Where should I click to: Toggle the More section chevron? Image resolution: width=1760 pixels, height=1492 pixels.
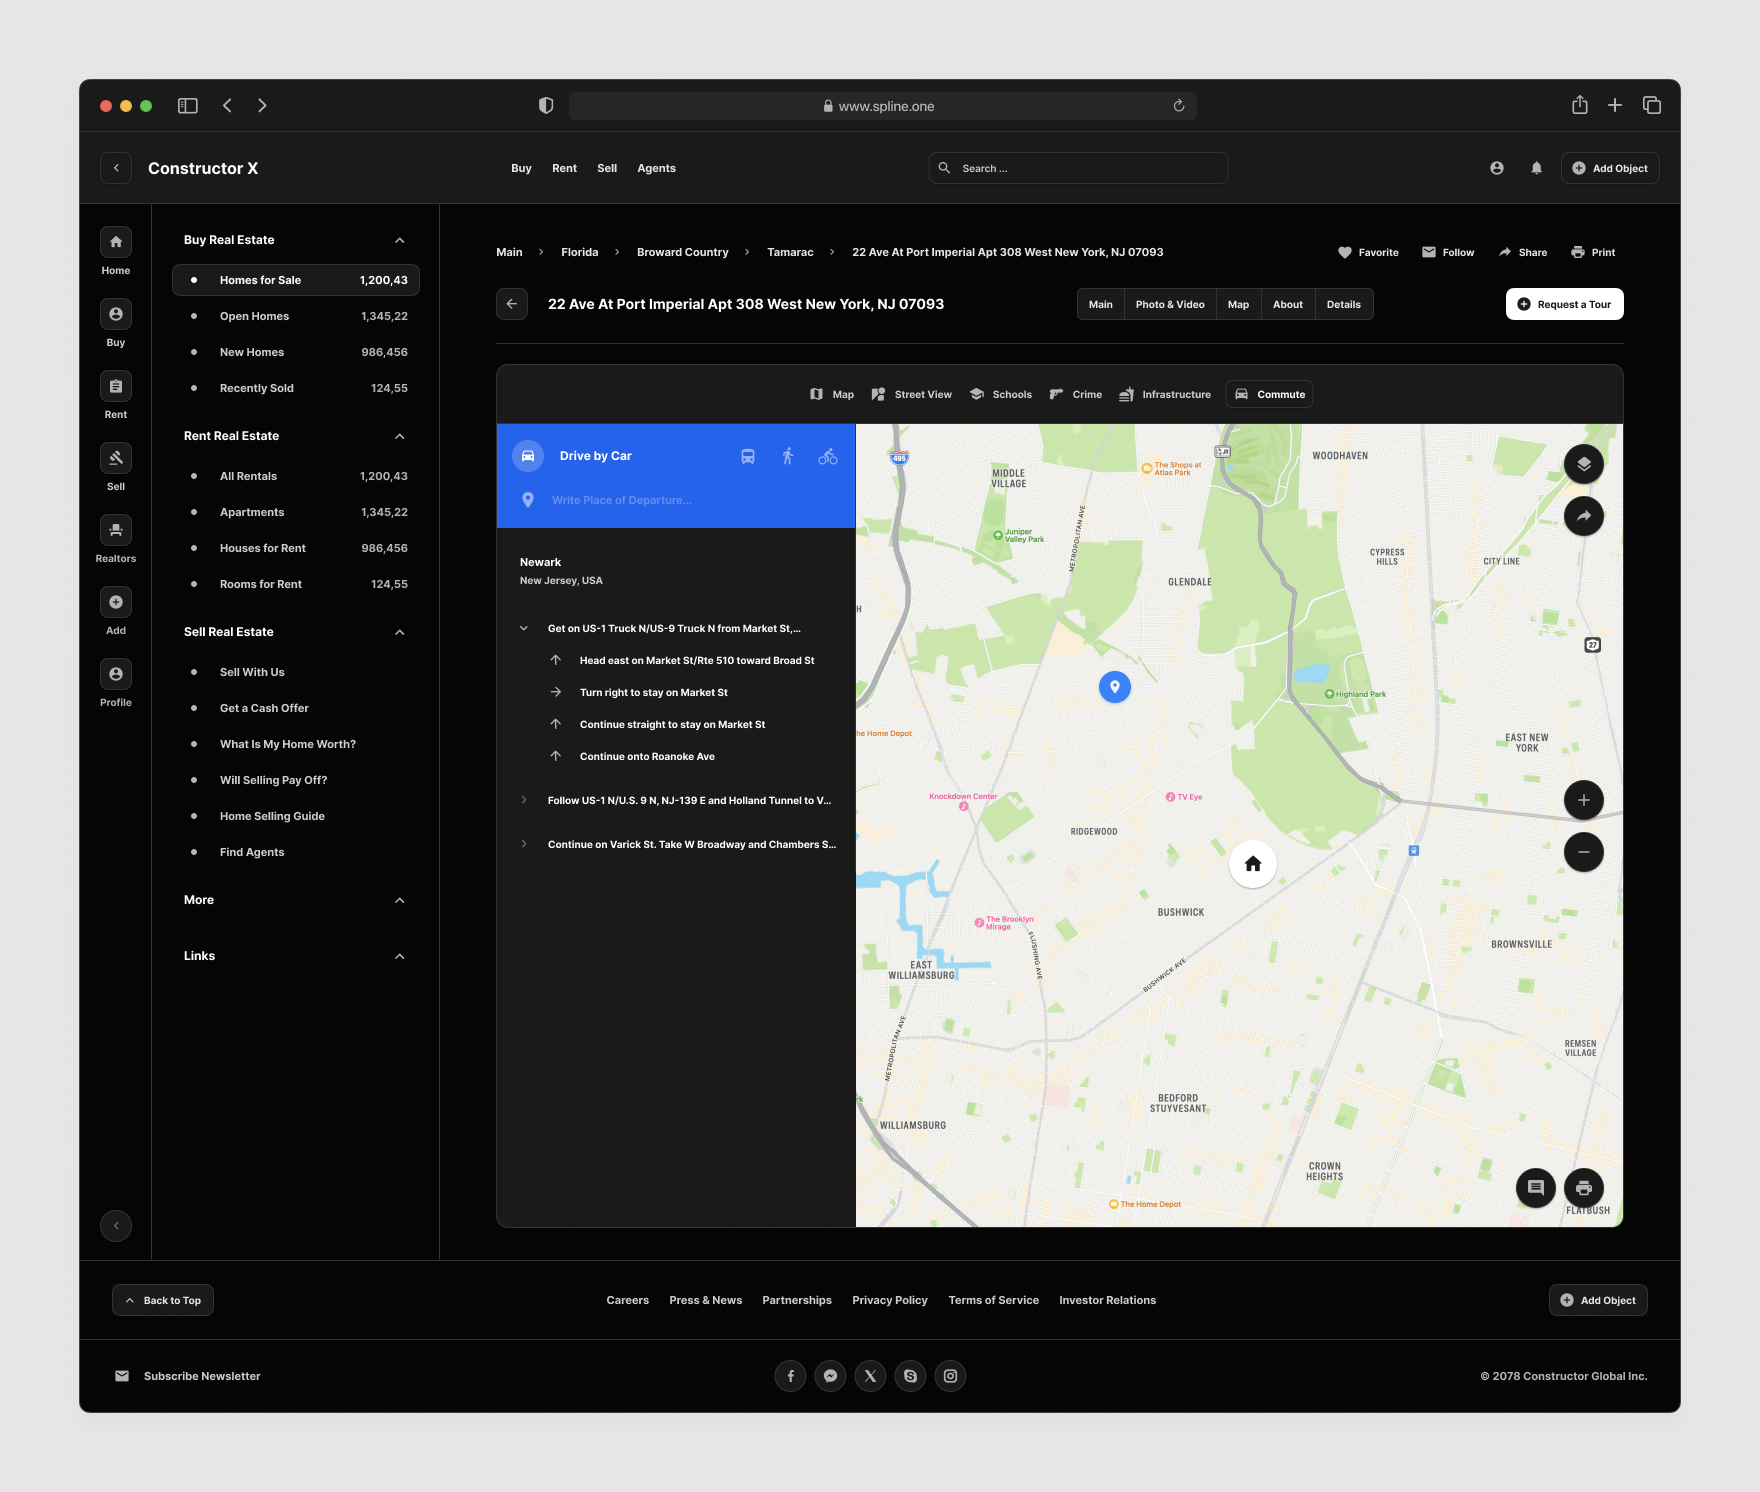click(x=400, y=900)
